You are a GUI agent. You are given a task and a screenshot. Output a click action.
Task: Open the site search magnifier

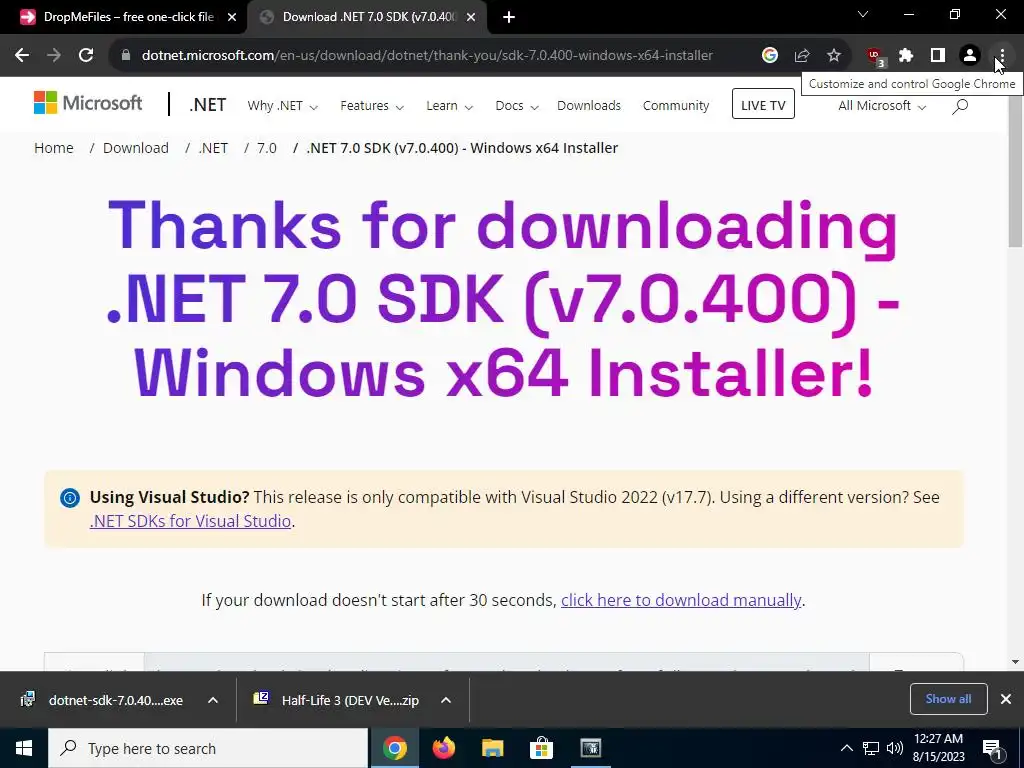960,106
